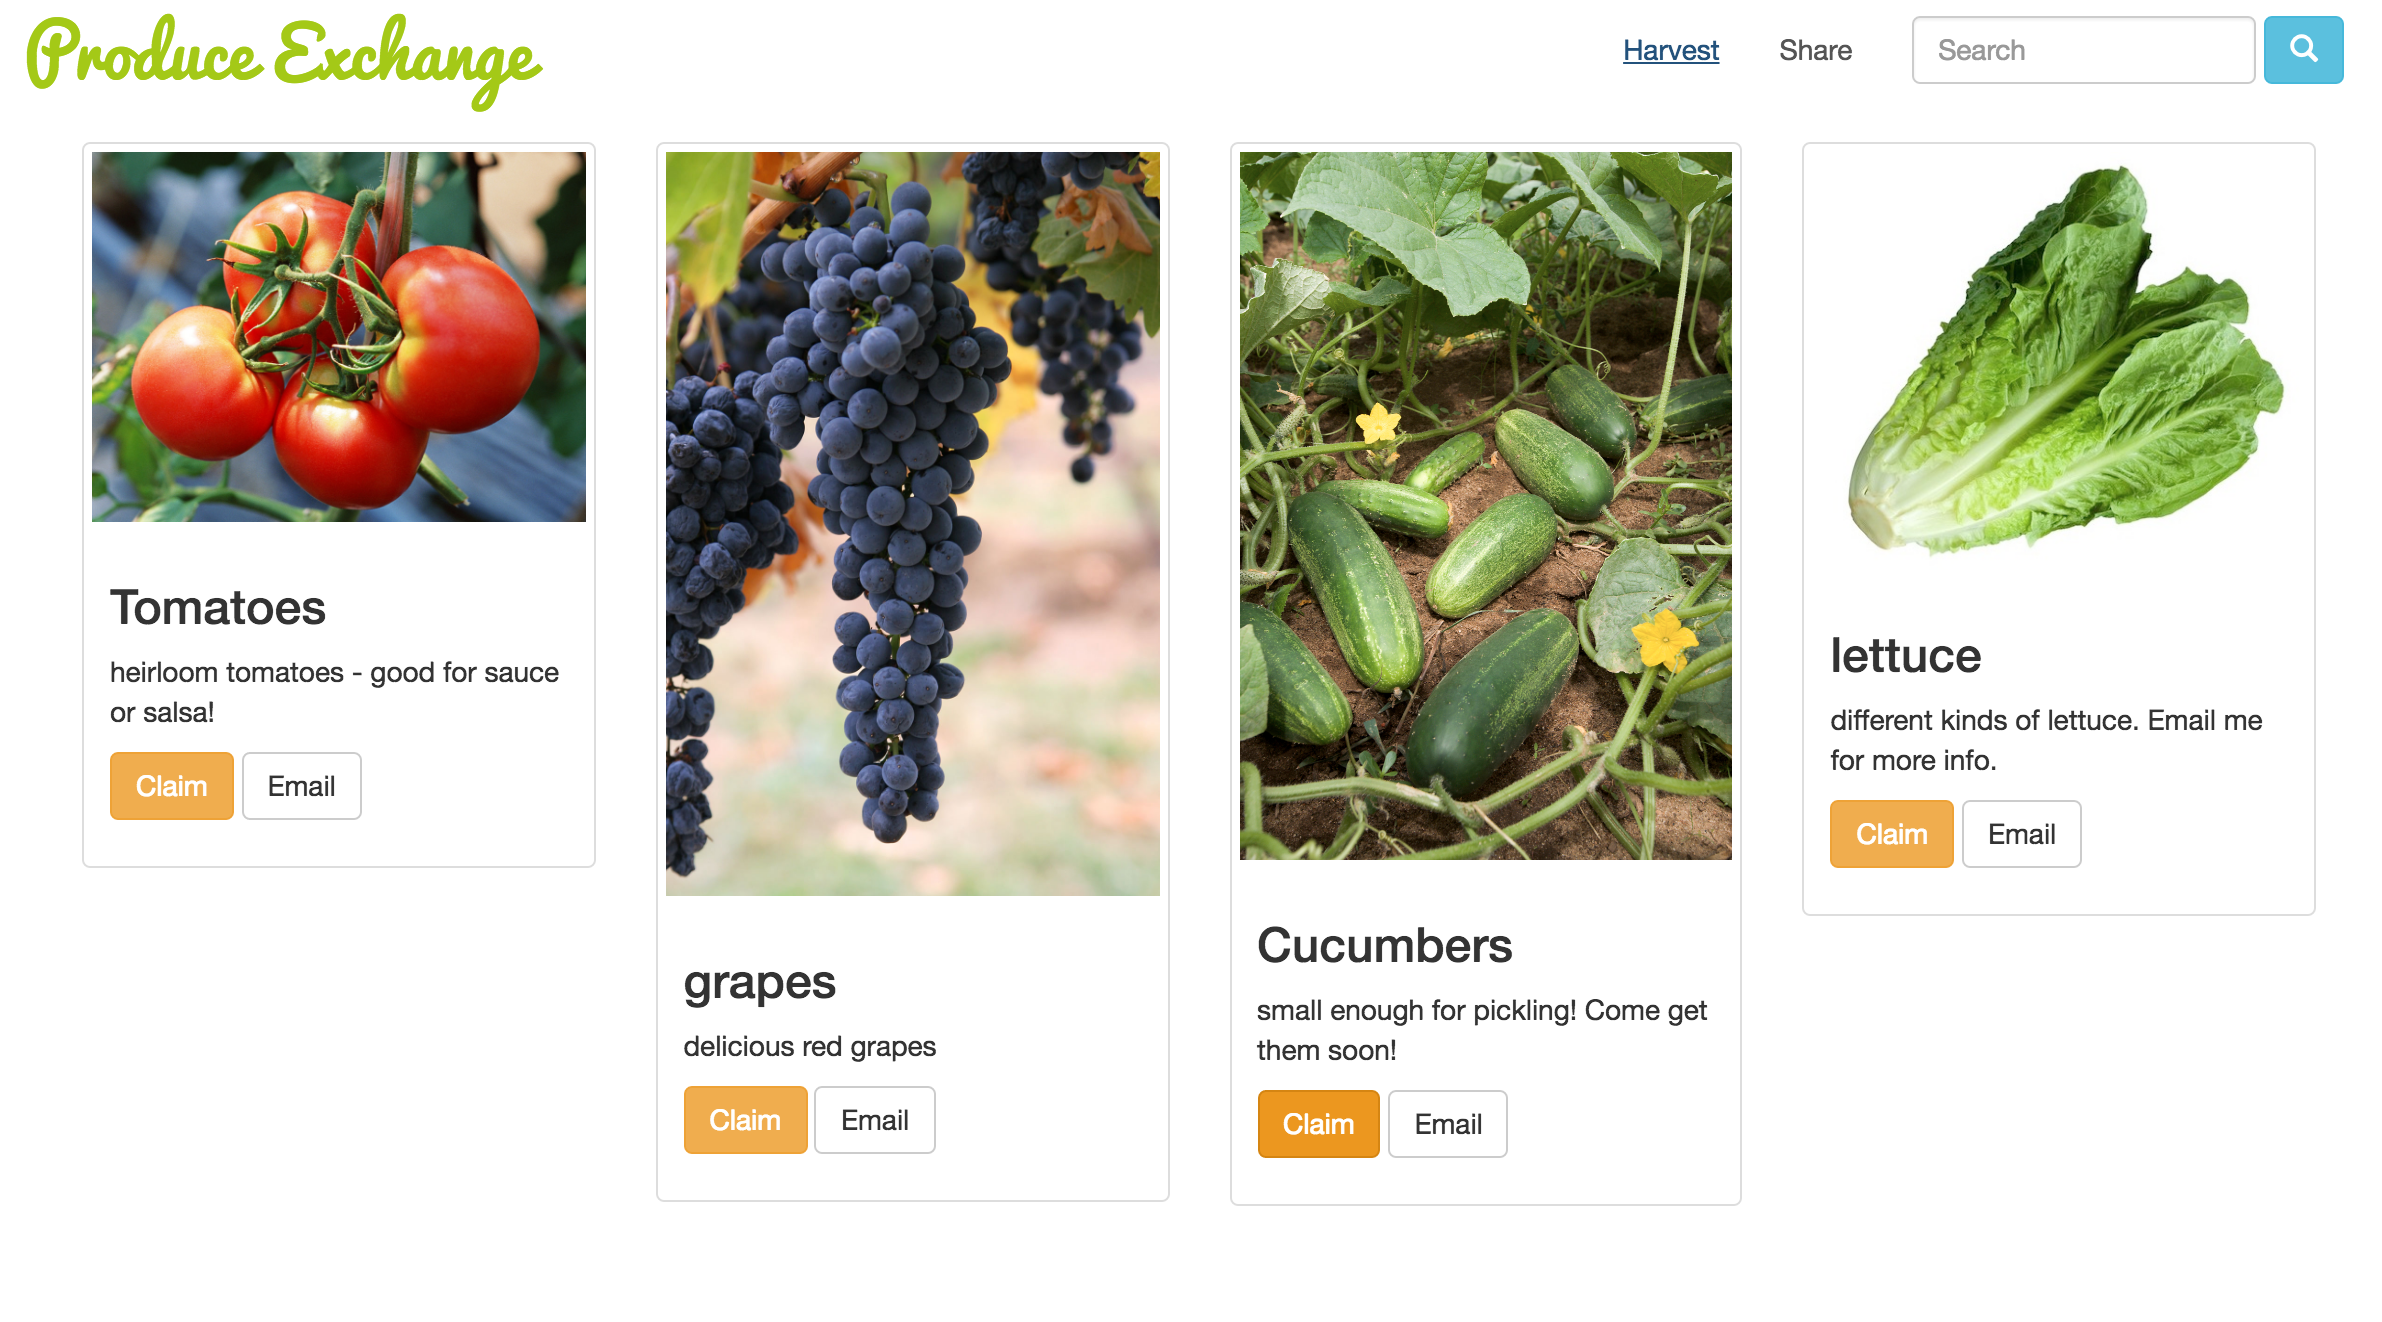
Task: Email the lettuce owner
Action: pyautogui.click(x=2021, y=834)
